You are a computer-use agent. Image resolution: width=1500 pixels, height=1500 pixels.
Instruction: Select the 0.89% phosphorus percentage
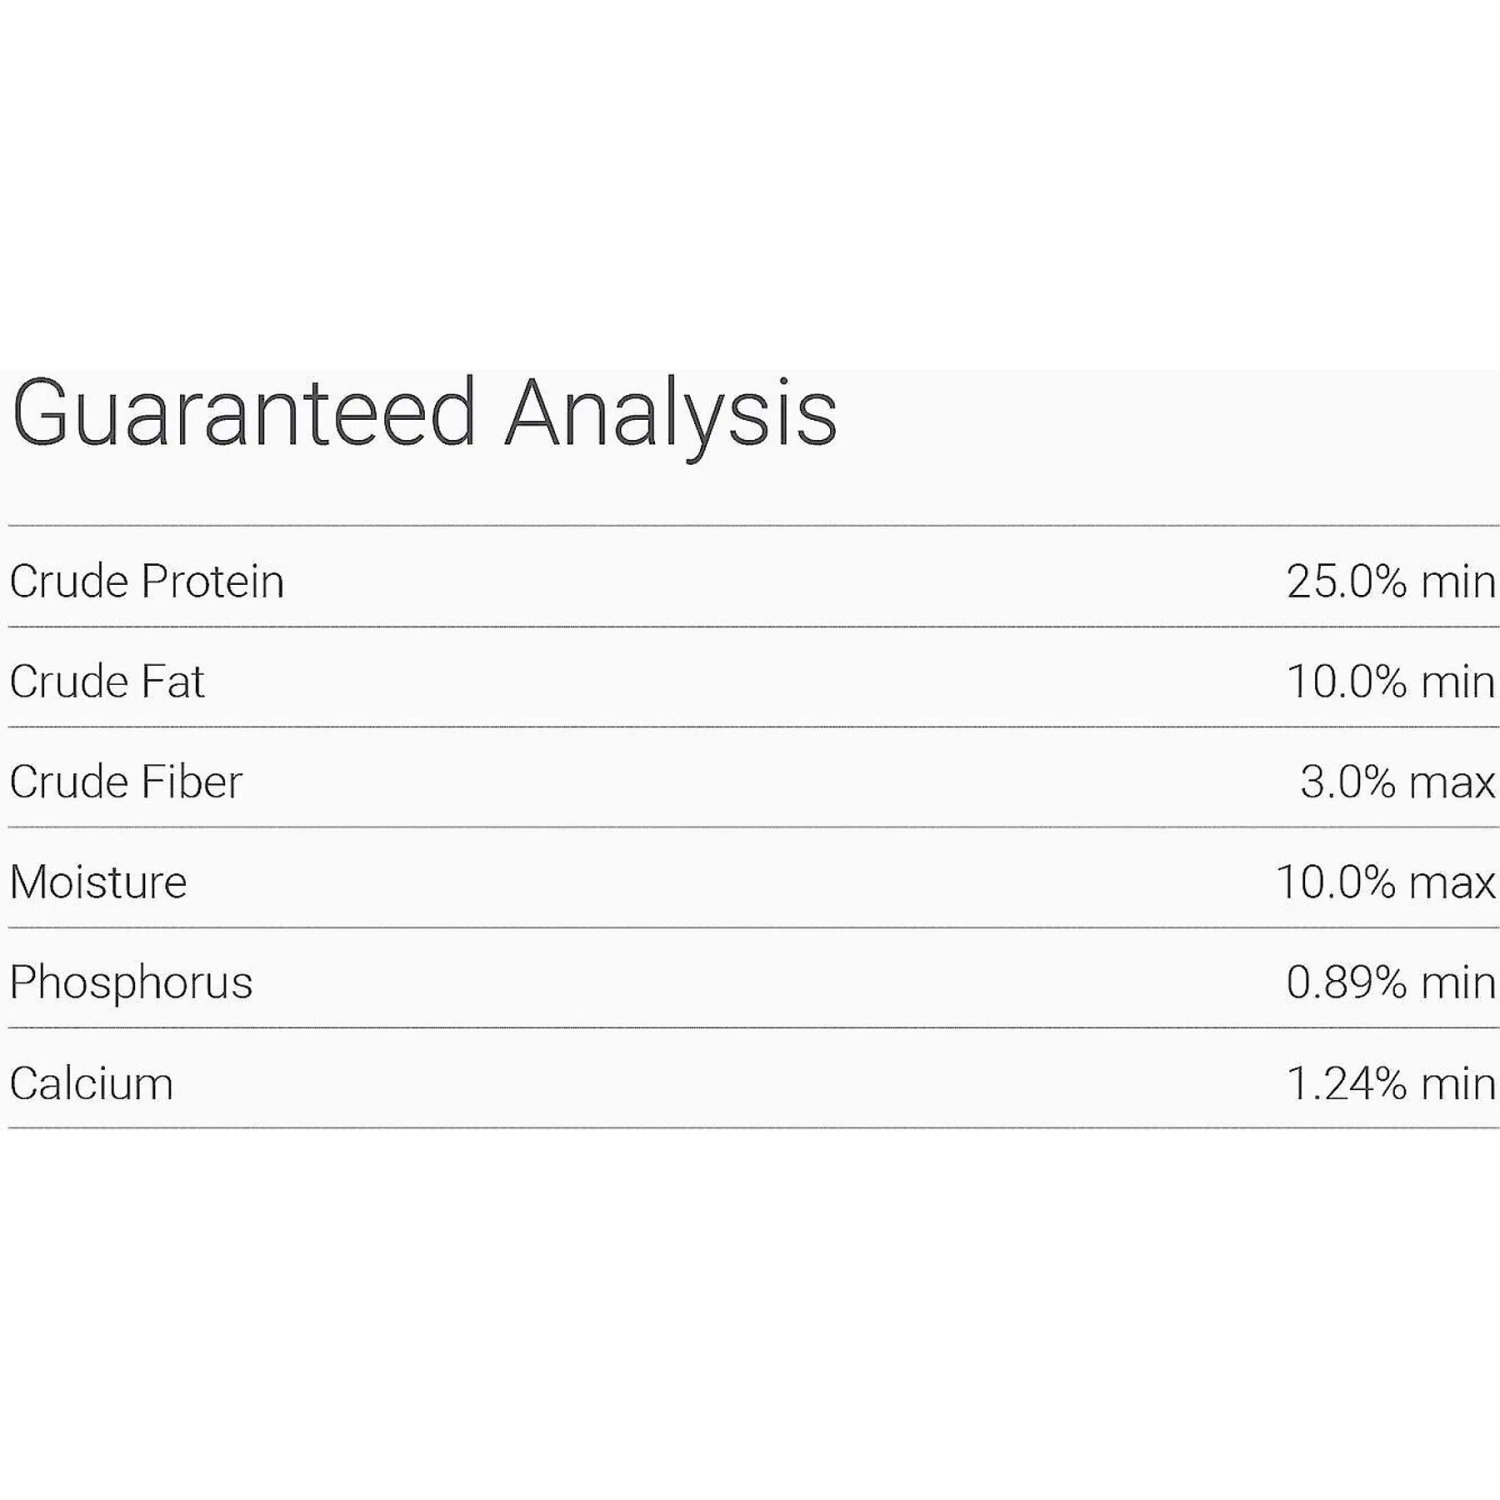pyautogui.click(x=1346, y=982)
